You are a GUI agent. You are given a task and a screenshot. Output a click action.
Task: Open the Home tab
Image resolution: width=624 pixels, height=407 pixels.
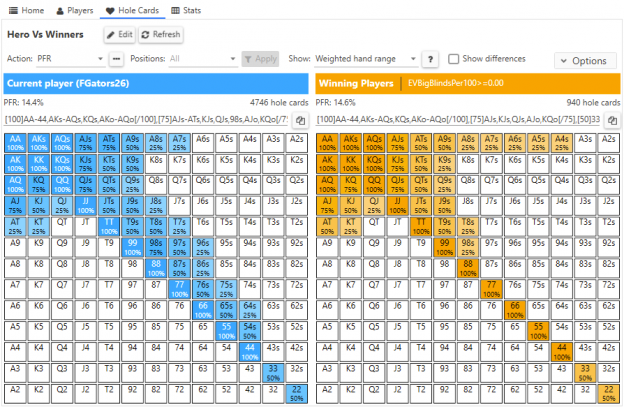pyautogui.click(x=27, y=9)
